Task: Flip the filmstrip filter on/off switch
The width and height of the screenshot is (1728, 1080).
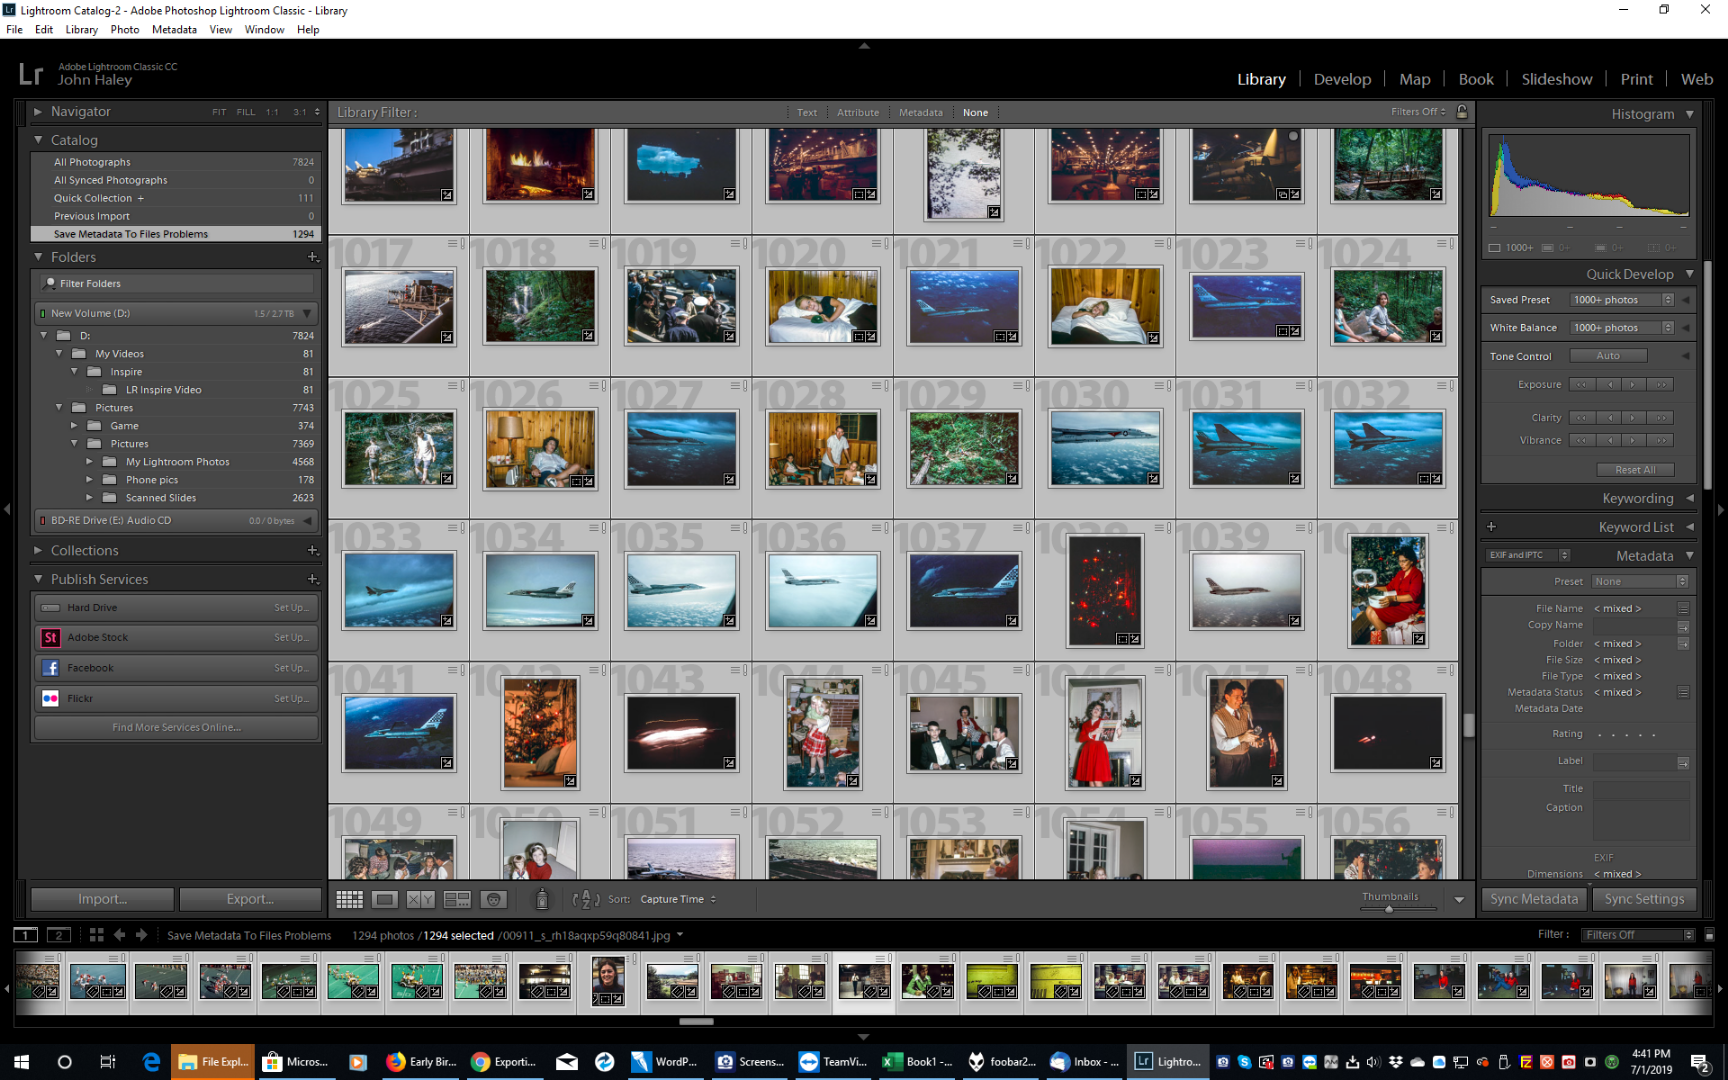Action: coord(1709,935)
